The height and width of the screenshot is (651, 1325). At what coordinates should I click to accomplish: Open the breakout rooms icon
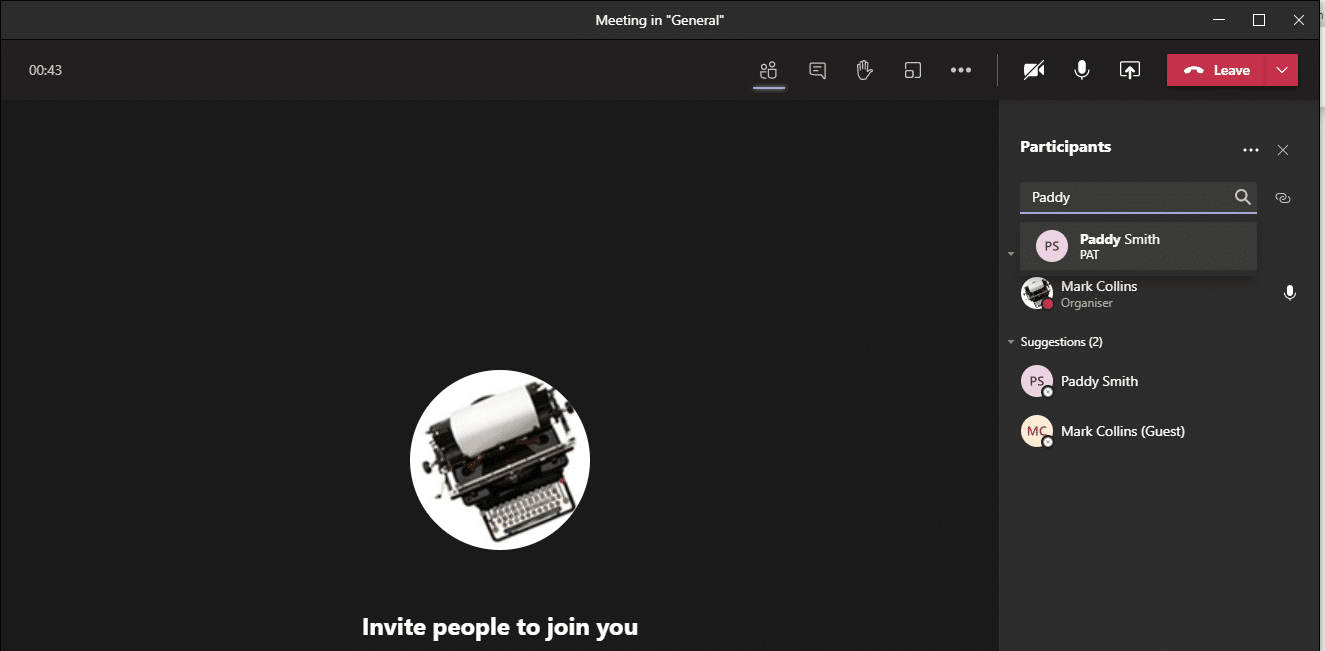[912, 70]
